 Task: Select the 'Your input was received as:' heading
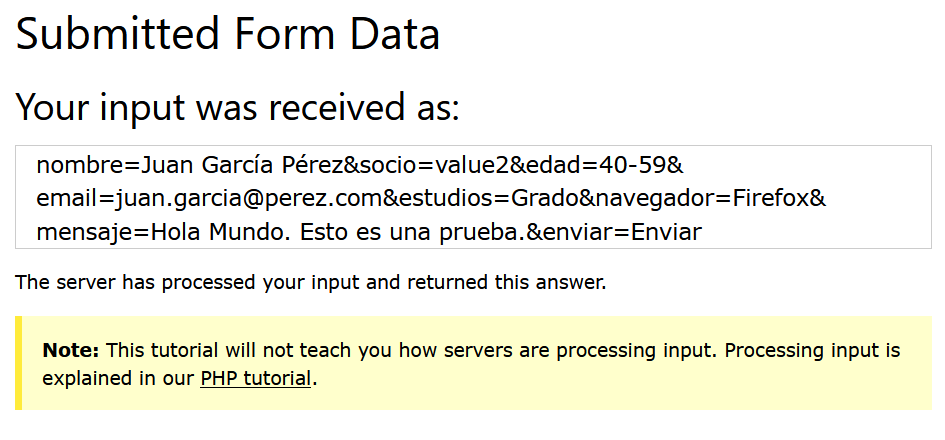(237, 107)
